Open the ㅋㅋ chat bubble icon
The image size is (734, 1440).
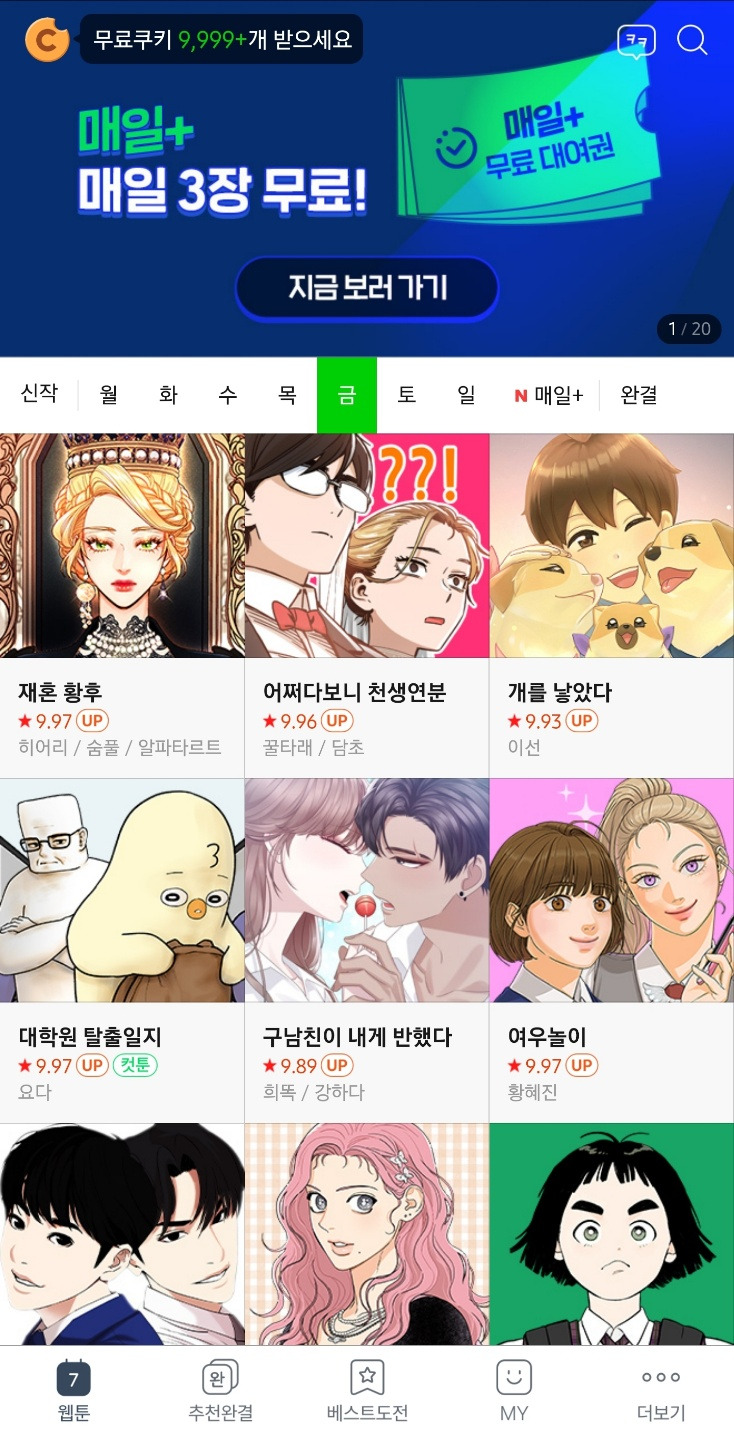tap(636, 41)
